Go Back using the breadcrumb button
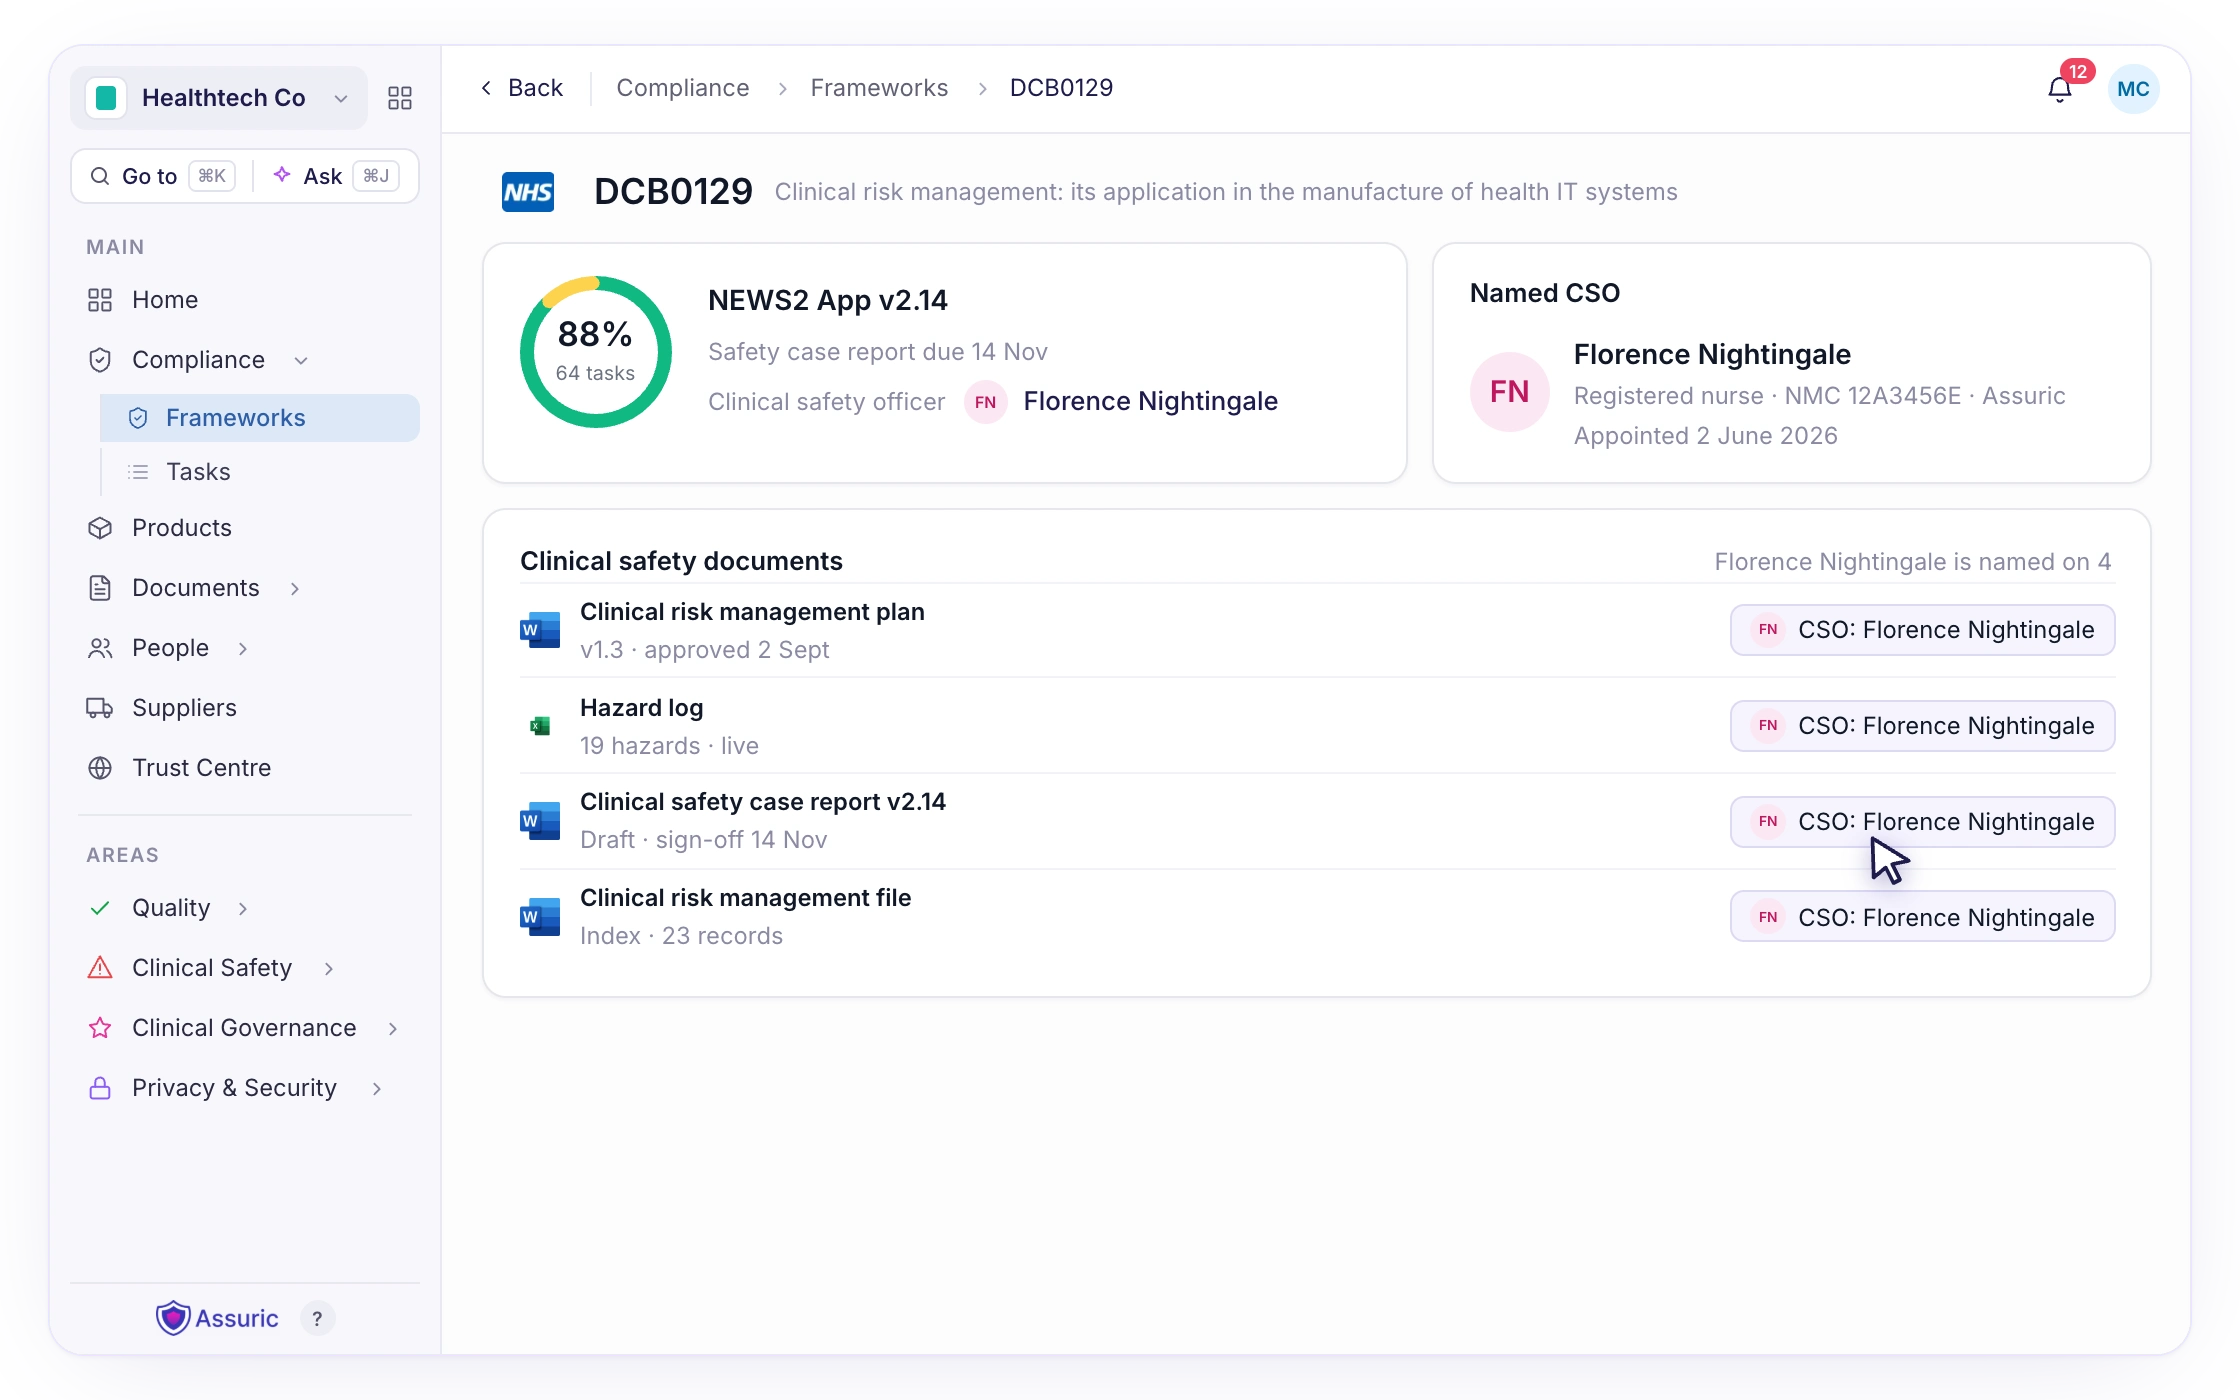This screenshot has width=2240, height=1400. click(521, 88)
